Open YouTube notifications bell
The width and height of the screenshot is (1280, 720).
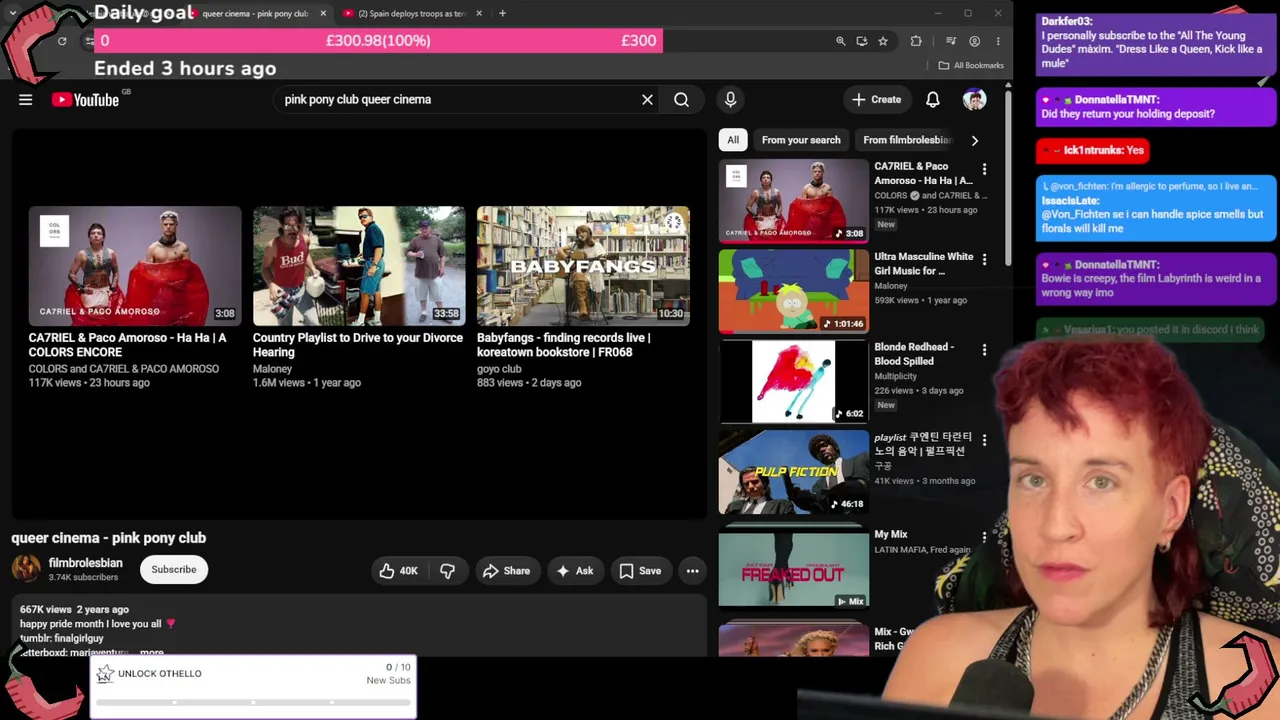click(932, 99)
